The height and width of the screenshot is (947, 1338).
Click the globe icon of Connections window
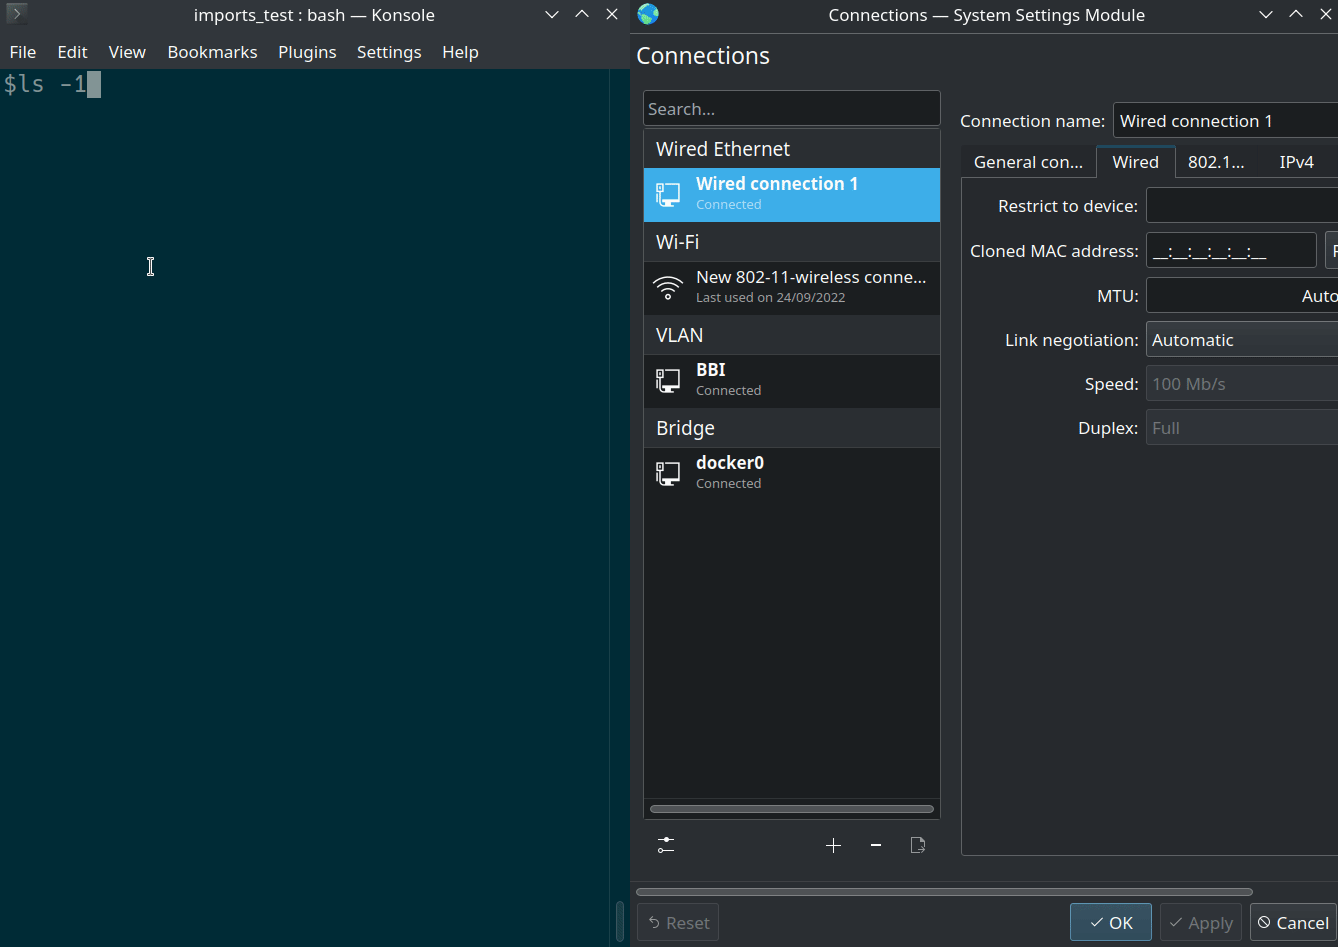point(648,14)
